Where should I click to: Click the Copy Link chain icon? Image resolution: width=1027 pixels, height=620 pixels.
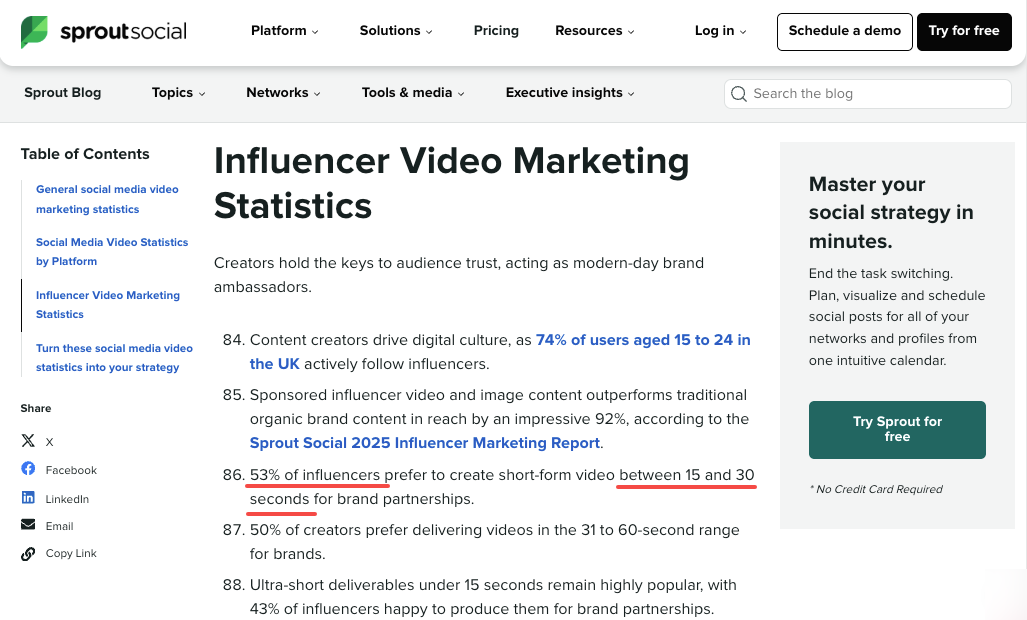(x=28, y=554)
